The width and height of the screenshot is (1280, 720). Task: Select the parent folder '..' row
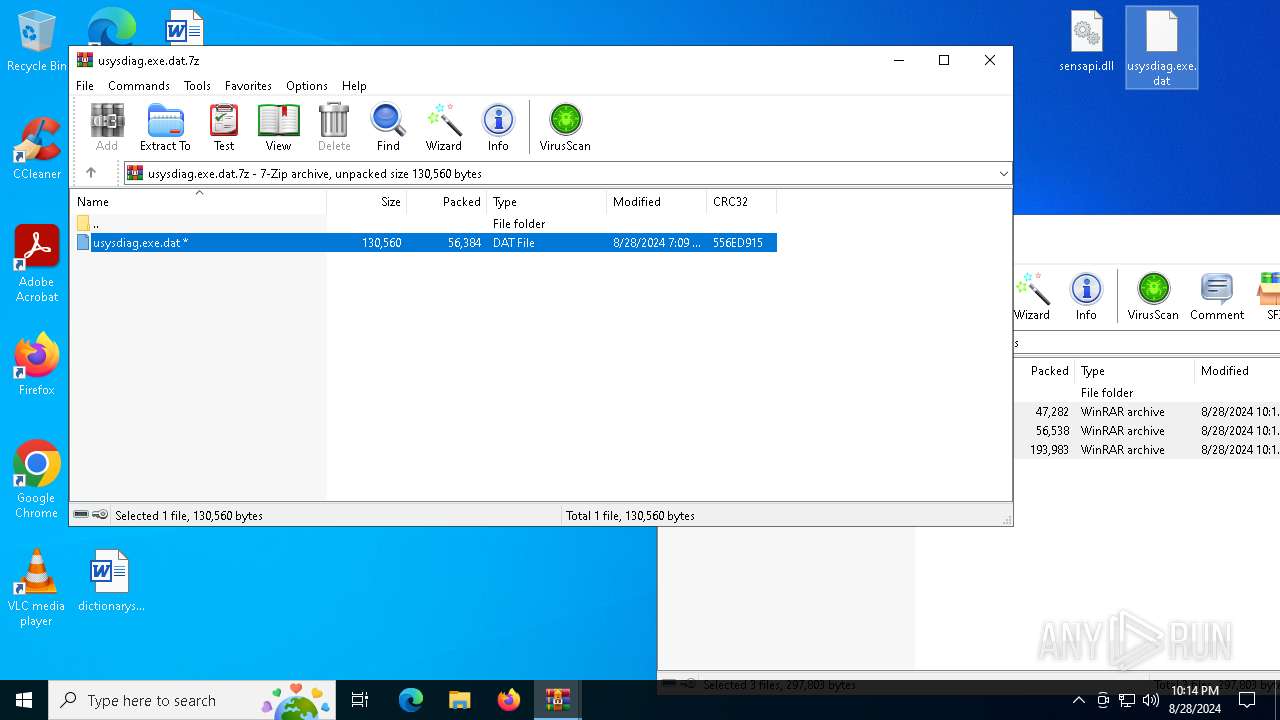[x=426, y=224]
